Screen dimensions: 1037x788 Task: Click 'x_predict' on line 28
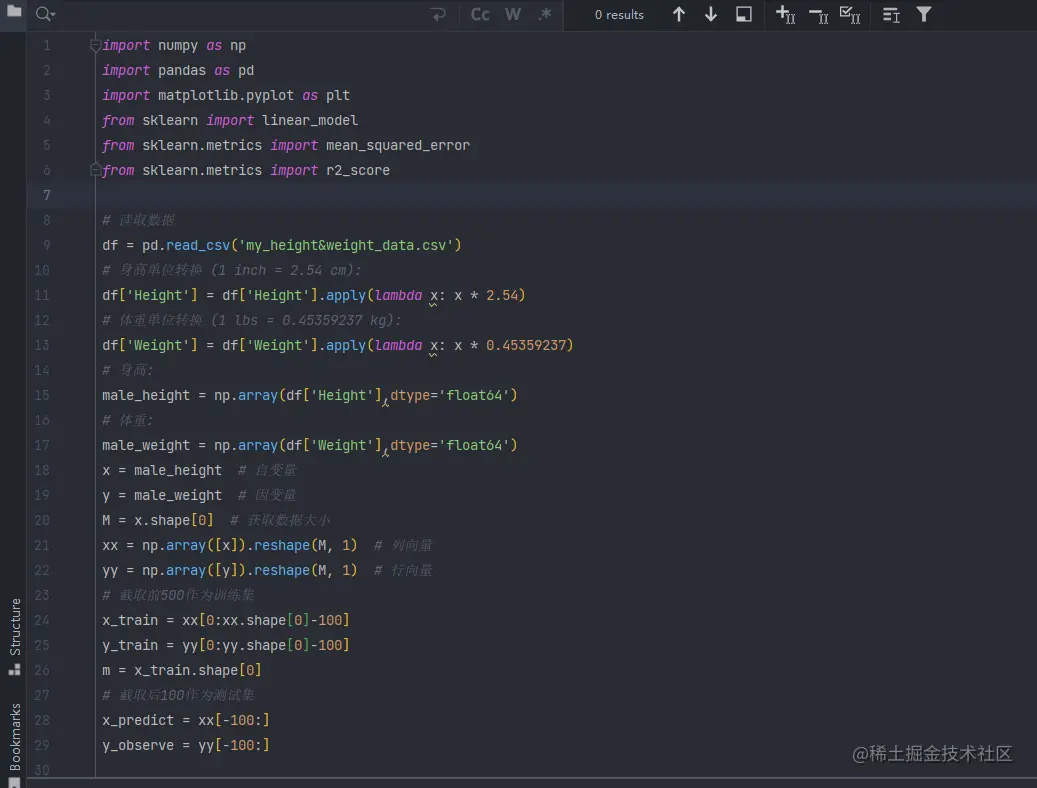[138, 721]
